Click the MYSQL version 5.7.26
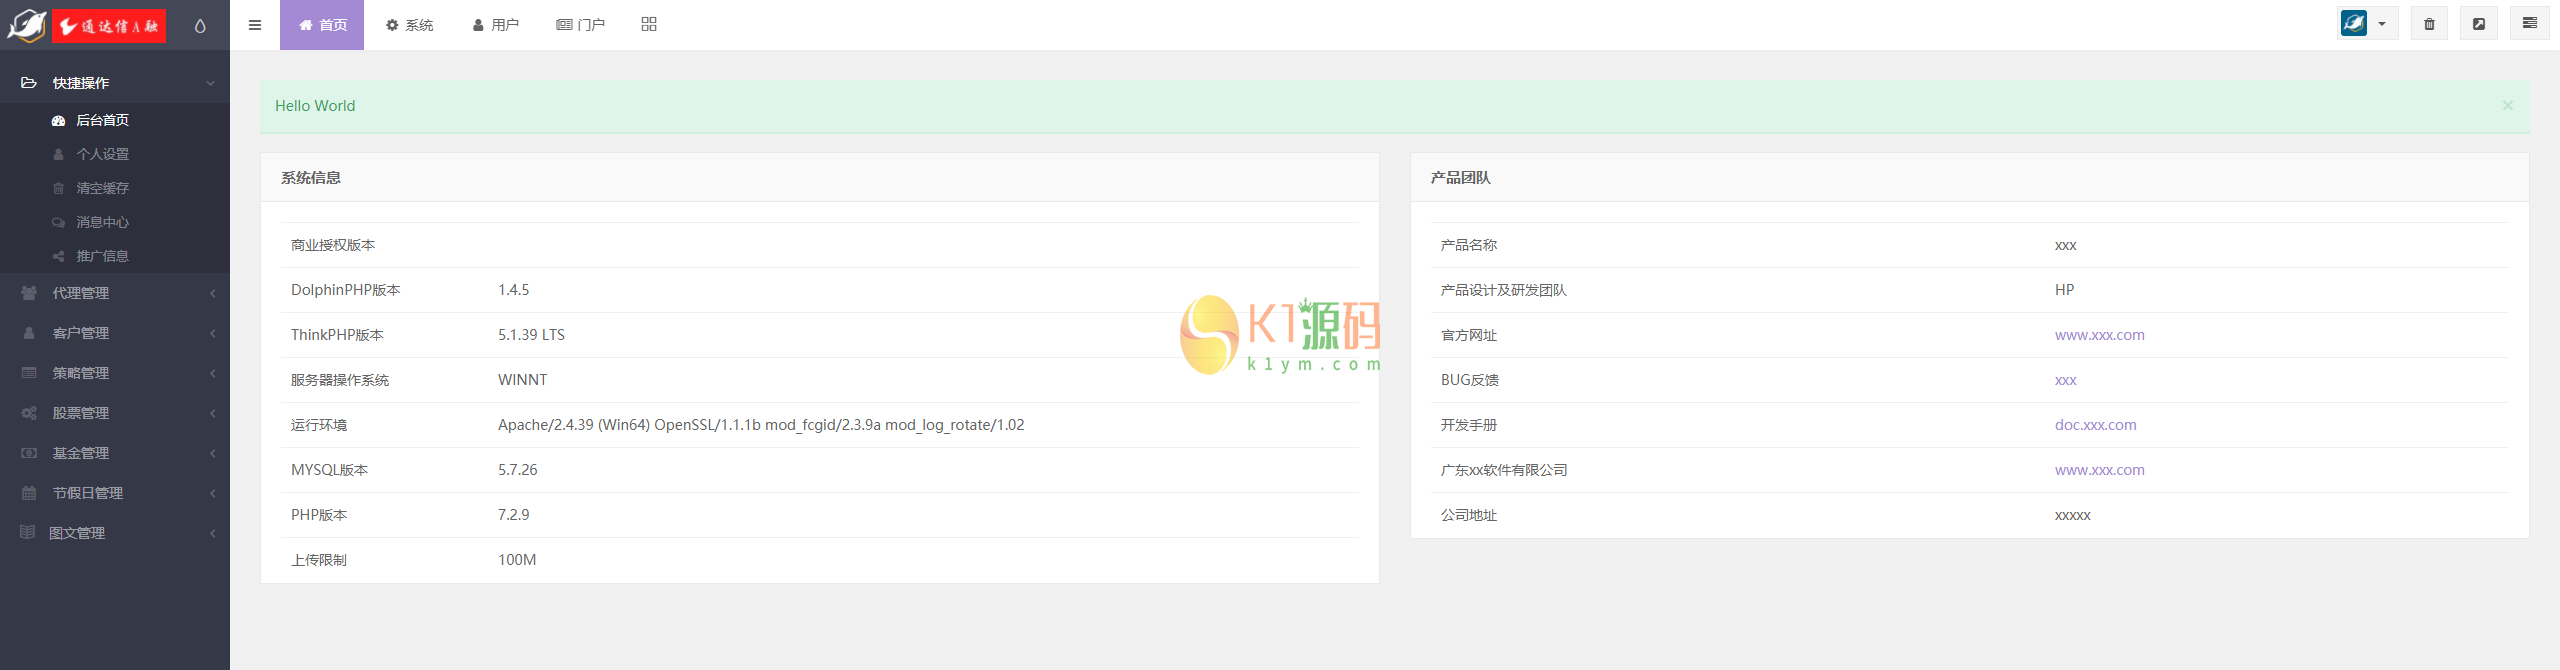 point(517,470)
